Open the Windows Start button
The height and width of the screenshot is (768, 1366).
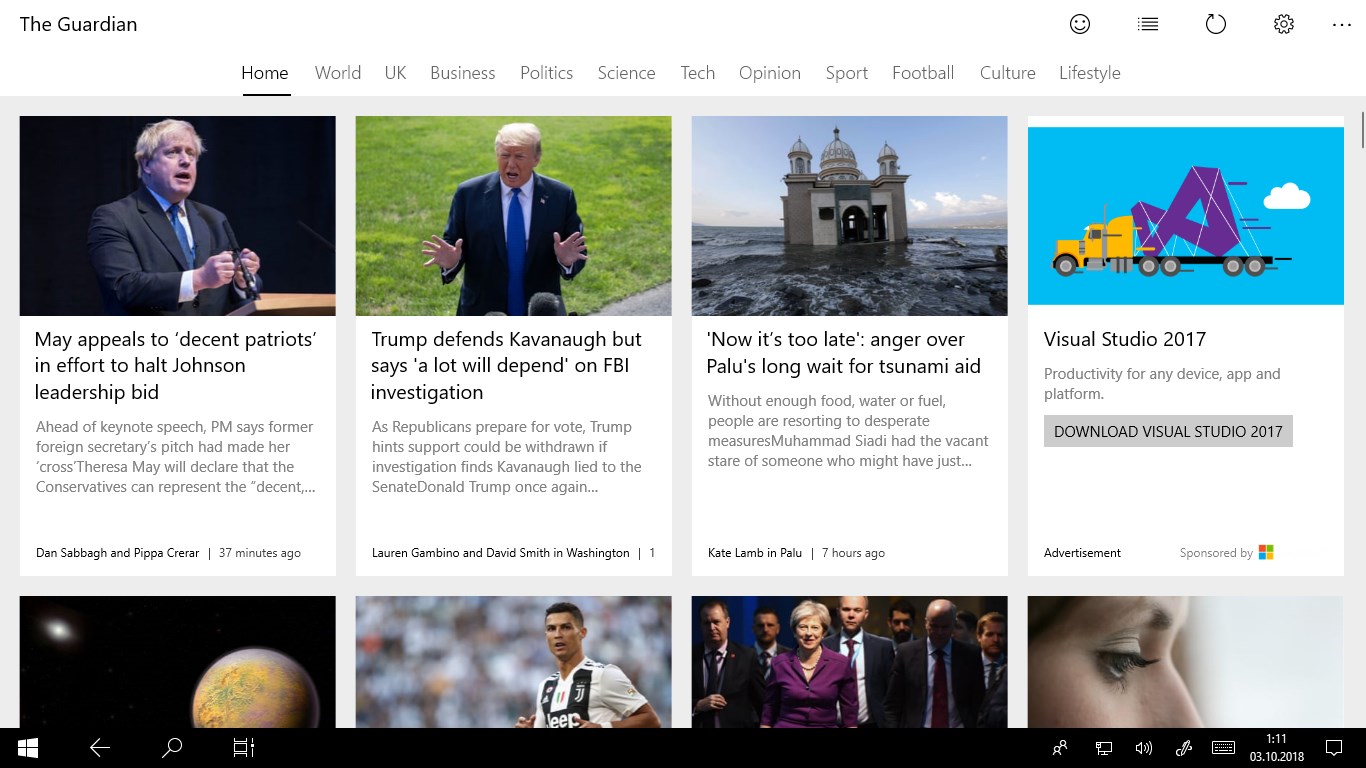coord(28,748)
